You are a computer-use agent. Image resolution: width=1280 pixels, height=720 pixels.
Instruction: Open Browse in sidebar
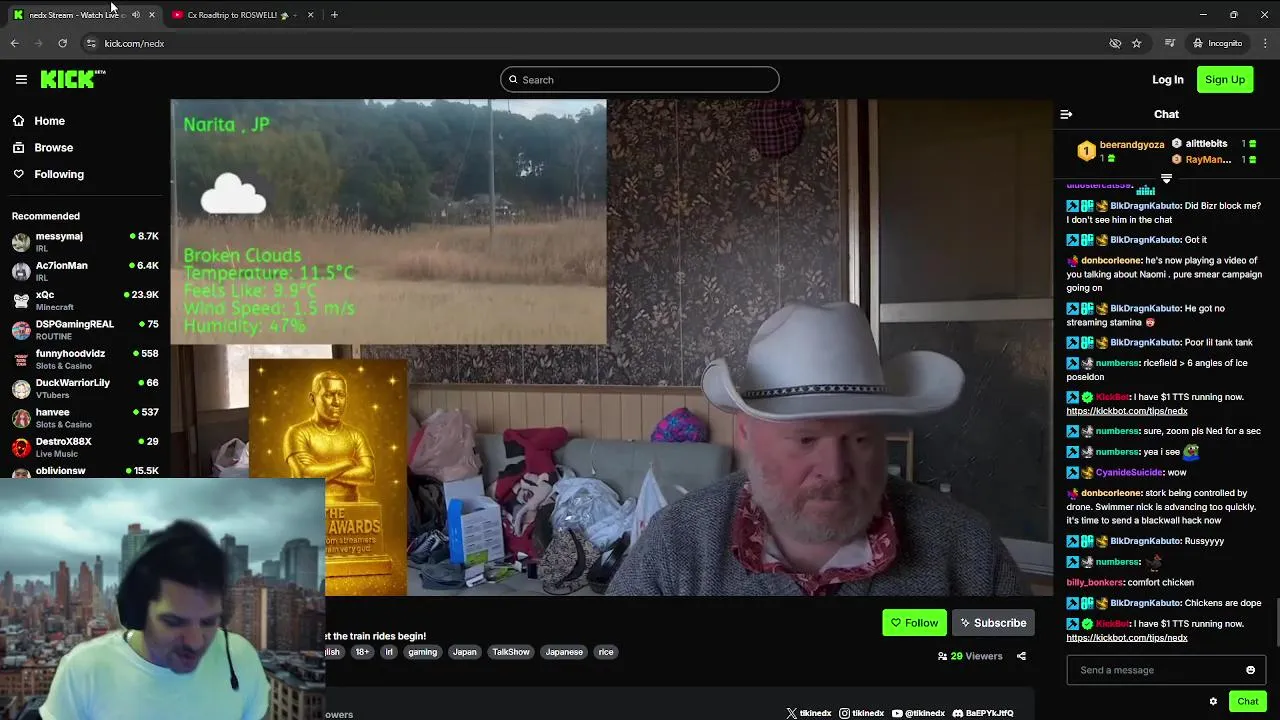(x=43, y=147)
